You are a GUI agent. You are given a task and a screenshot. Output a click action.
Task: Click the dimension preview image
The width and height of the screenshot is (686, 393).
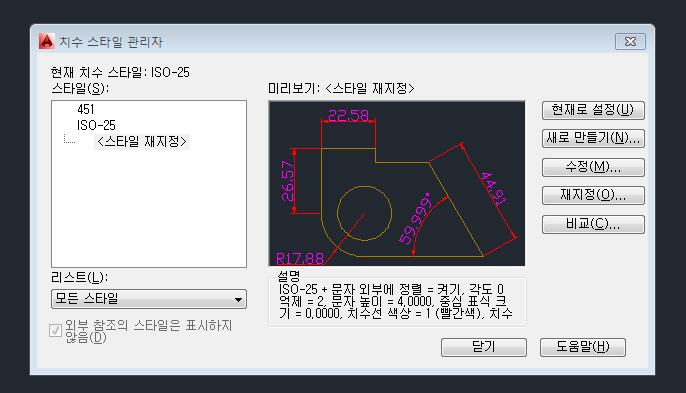coord(397,183)
